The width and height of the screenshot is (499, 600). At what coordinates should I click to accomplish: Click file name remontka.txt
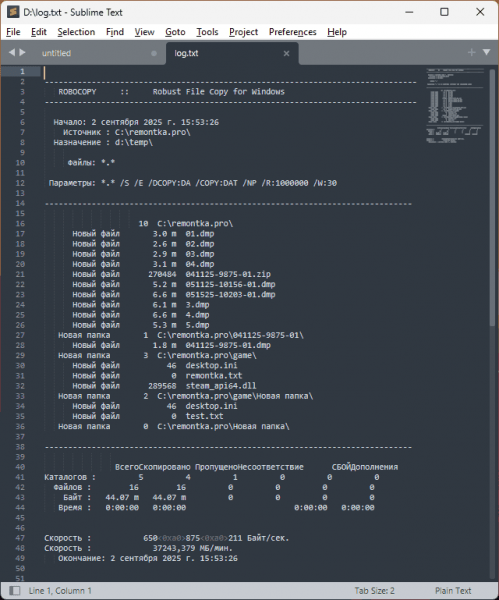coord(214,376)
